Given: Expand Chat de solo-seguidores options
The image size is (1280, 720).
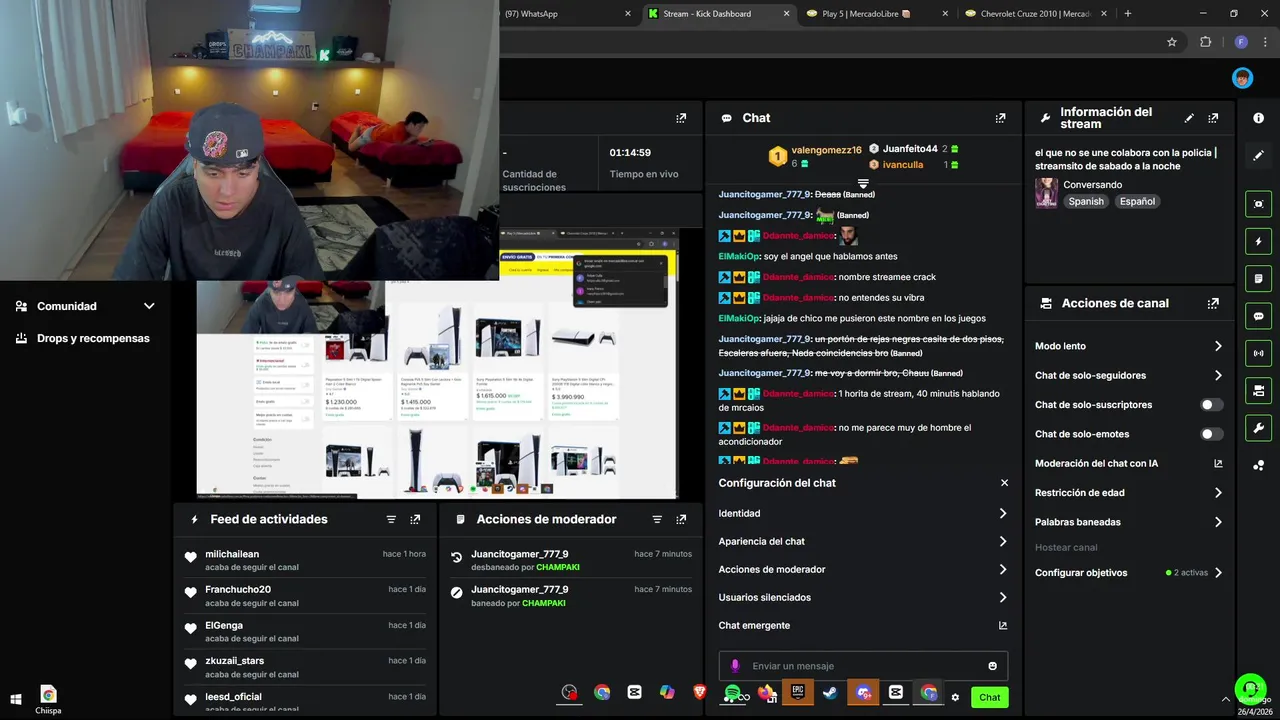Looking at the screenshot, I should [1129, 375].
